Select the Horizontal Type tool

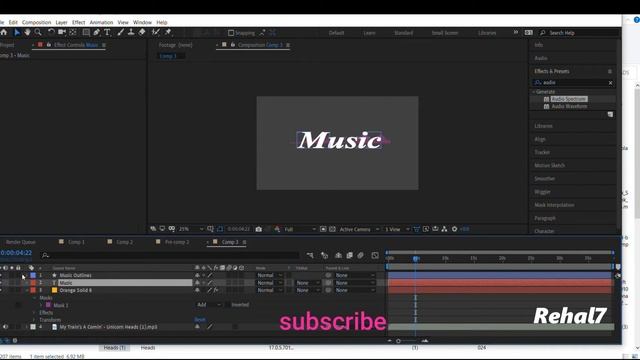click(107, 32)
